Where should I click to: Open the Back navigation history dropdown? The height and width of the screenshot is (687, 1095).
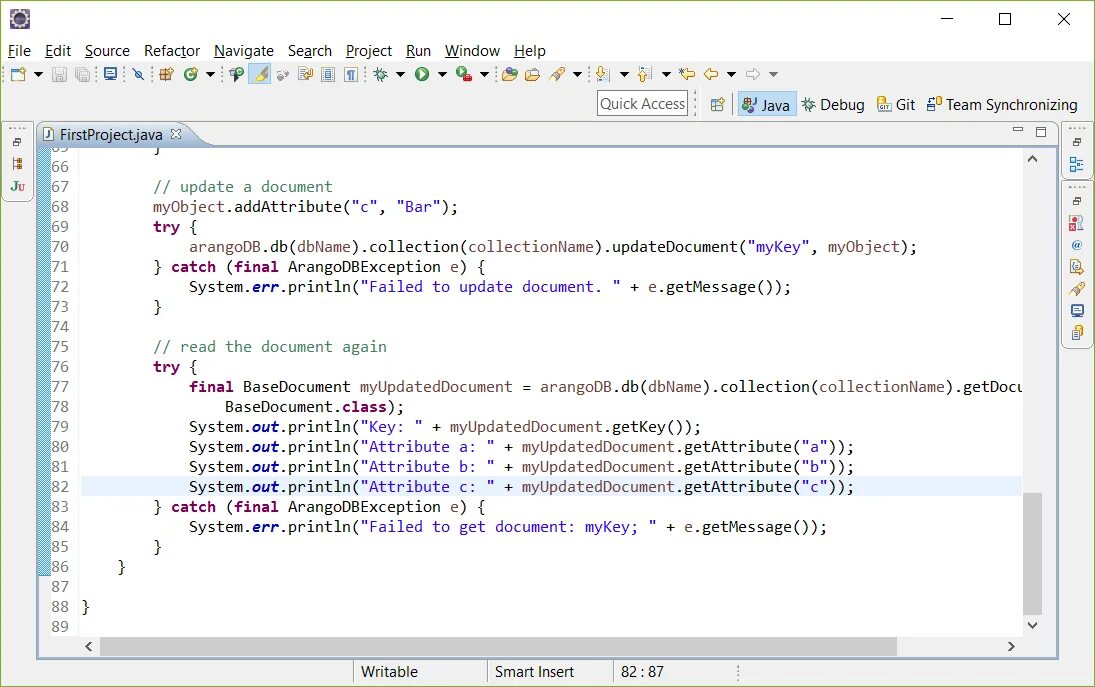[731, 74]
